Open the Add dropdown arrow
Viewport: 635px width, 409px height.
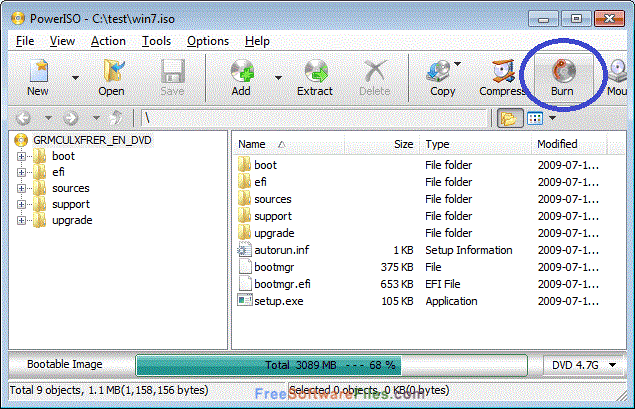[279, 78]
